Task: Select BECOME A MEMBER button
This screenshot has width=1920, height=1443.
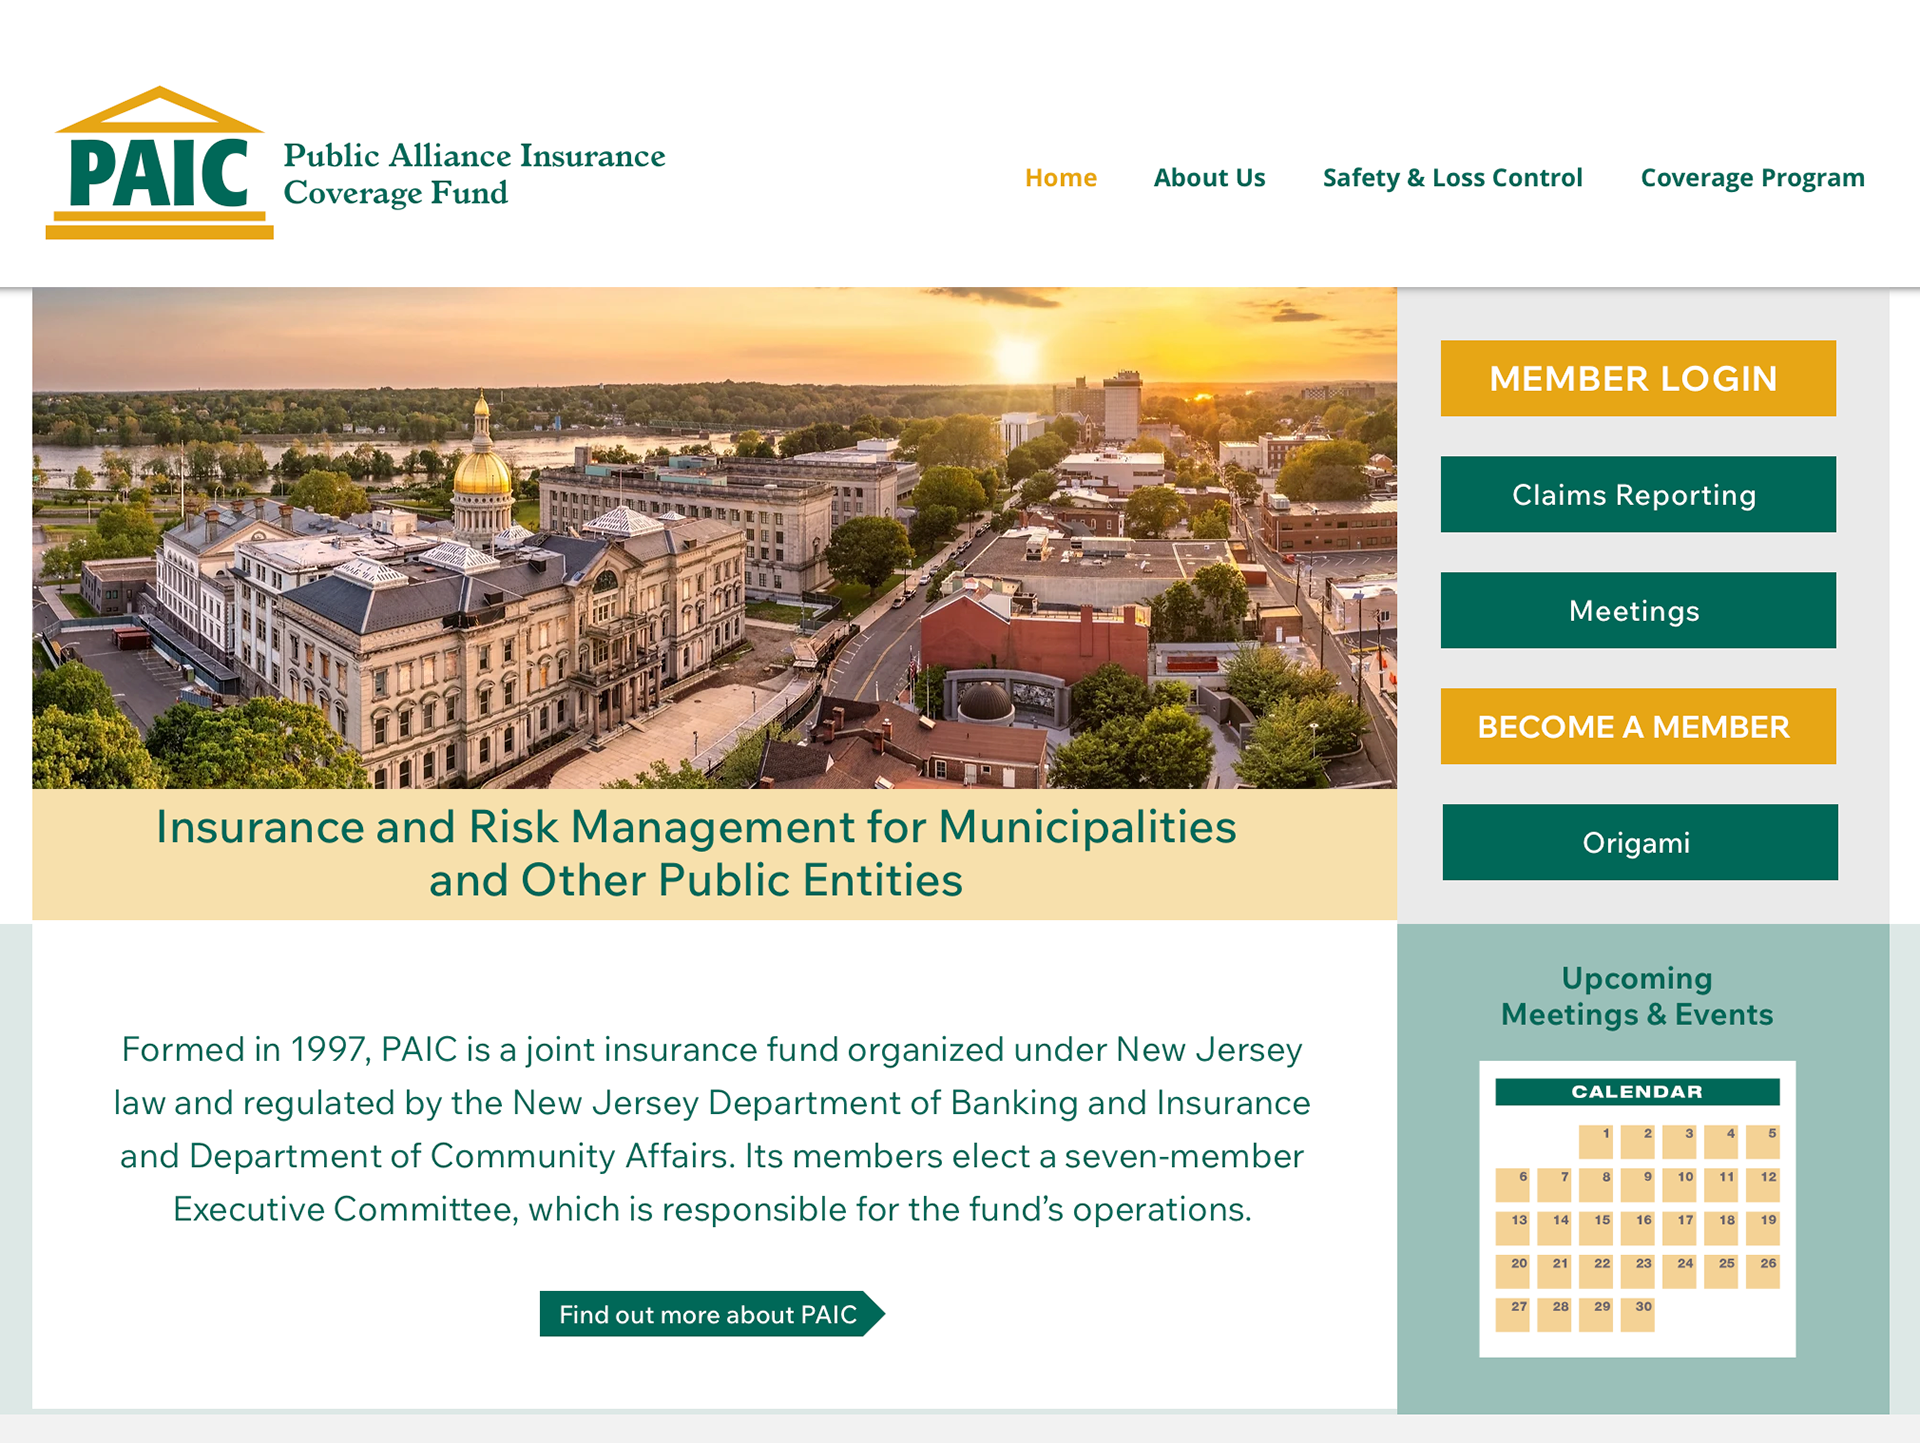Action: (x=1637, y=727)
